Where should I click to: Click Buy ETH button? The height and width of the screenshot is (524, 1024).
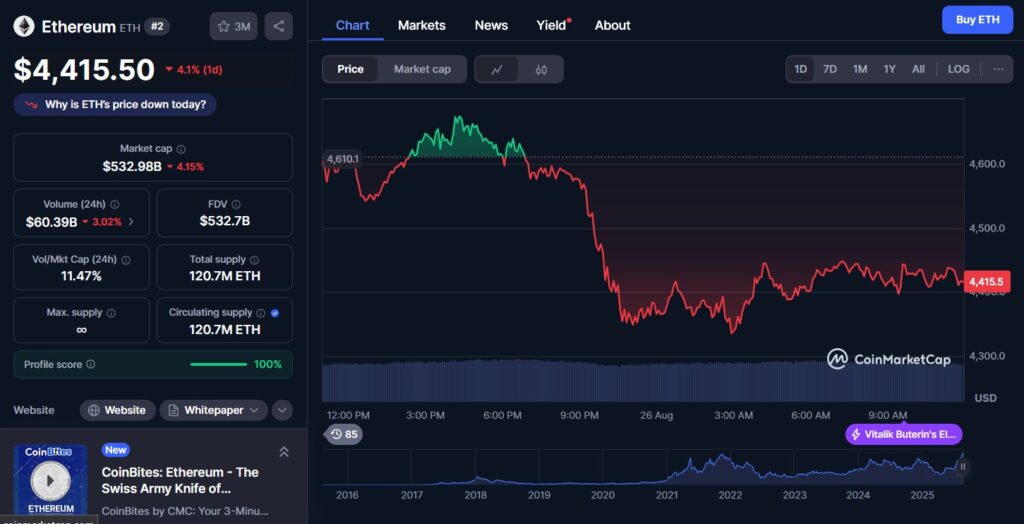978,20
